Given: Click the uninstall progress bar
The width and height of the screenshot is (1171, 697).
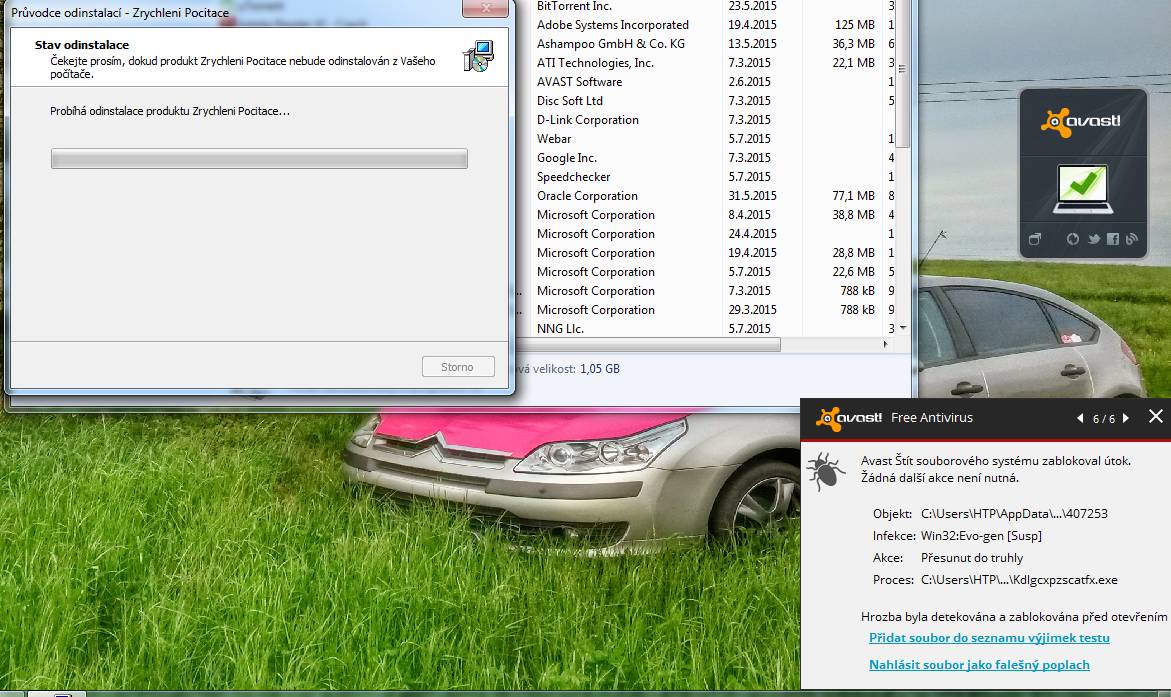Looking at the screenshot, I should (259, 158).
